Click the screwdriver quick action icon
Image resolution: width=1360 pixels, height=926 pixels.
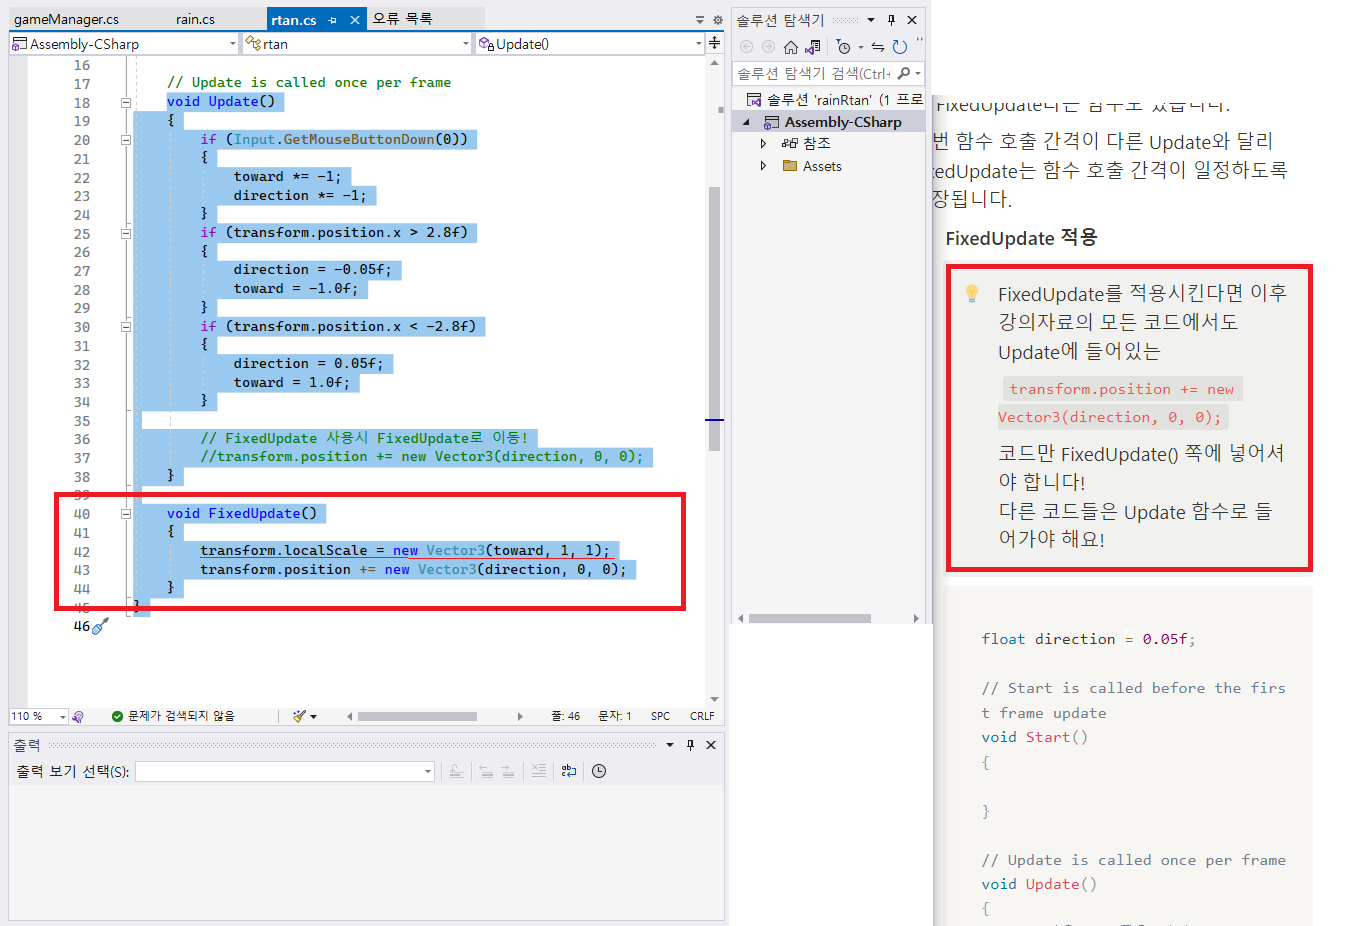100,626
